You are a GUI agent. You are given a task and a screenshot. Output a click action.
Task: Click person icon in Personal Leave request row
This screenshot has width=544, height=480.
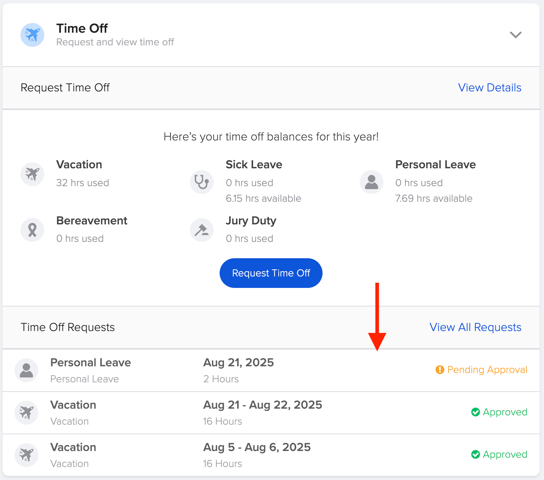click(26, 370)
